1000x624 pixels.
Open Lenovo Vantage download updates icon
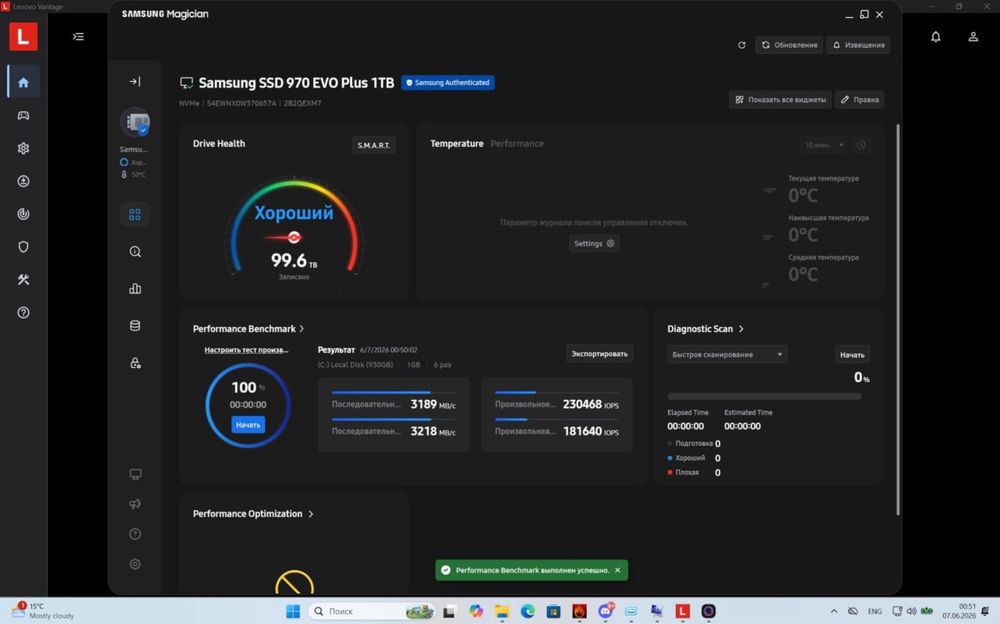(x=24, y=181)
